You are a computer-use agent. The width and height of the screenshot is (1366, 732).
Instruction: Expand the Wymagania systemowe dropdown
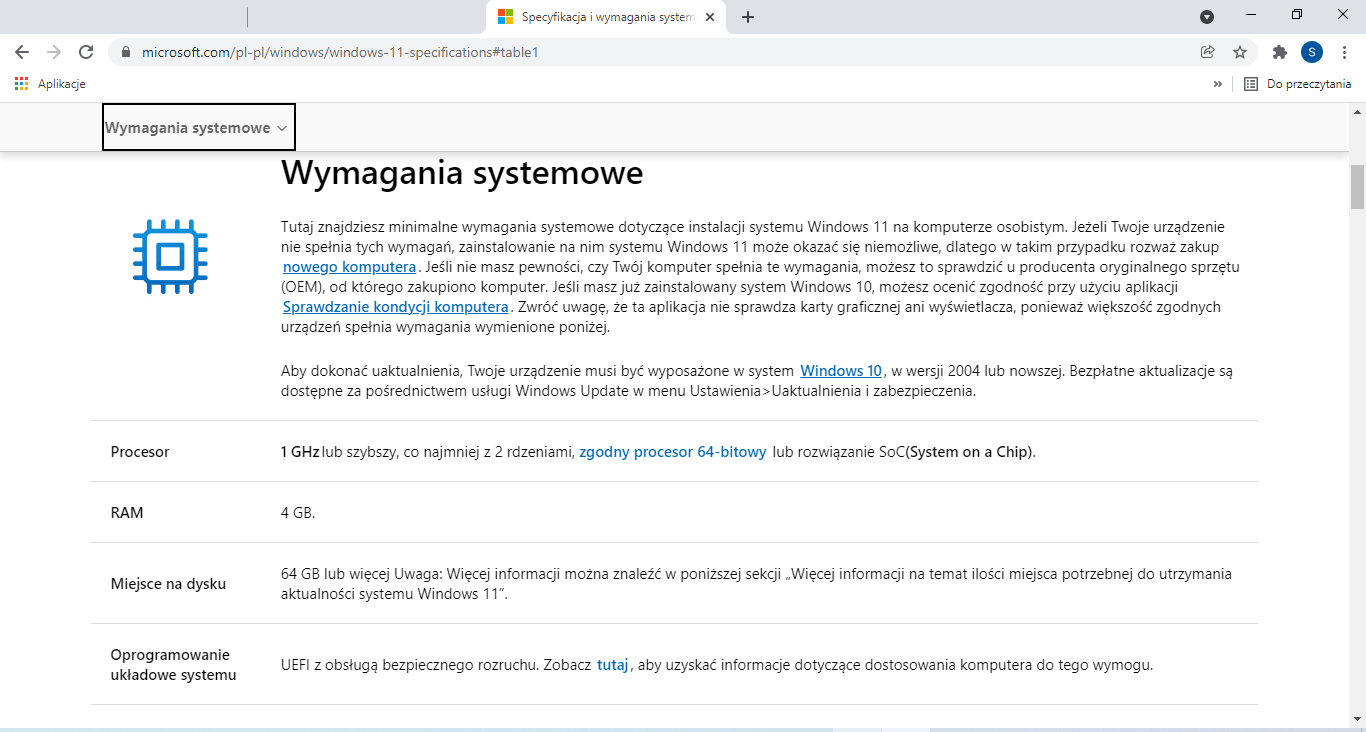tap(199, 128)
